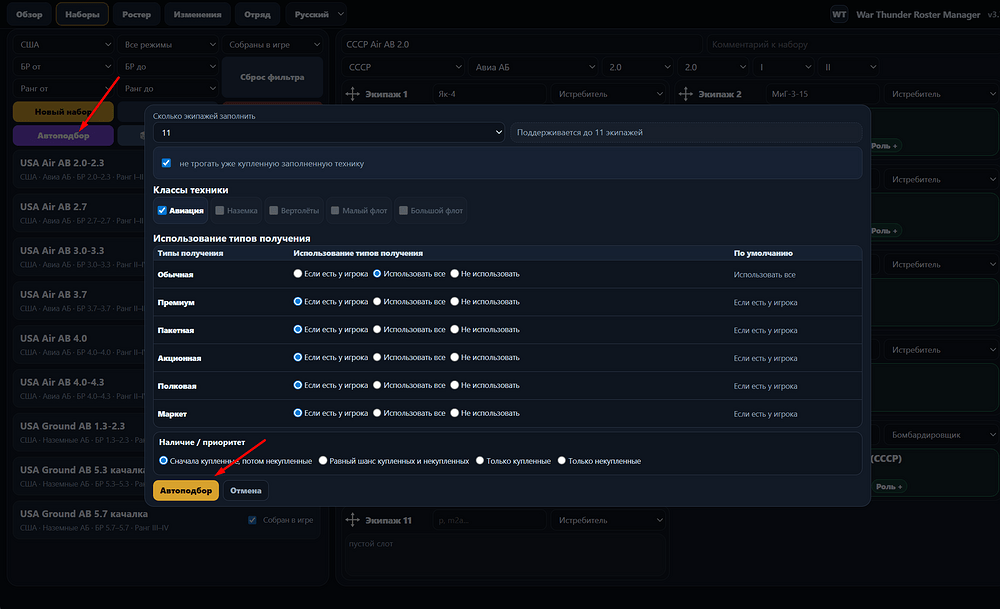Select 'Не использовать' for Пакетная
This screenshot has width=1000, height=609.
tap(455, 330)
